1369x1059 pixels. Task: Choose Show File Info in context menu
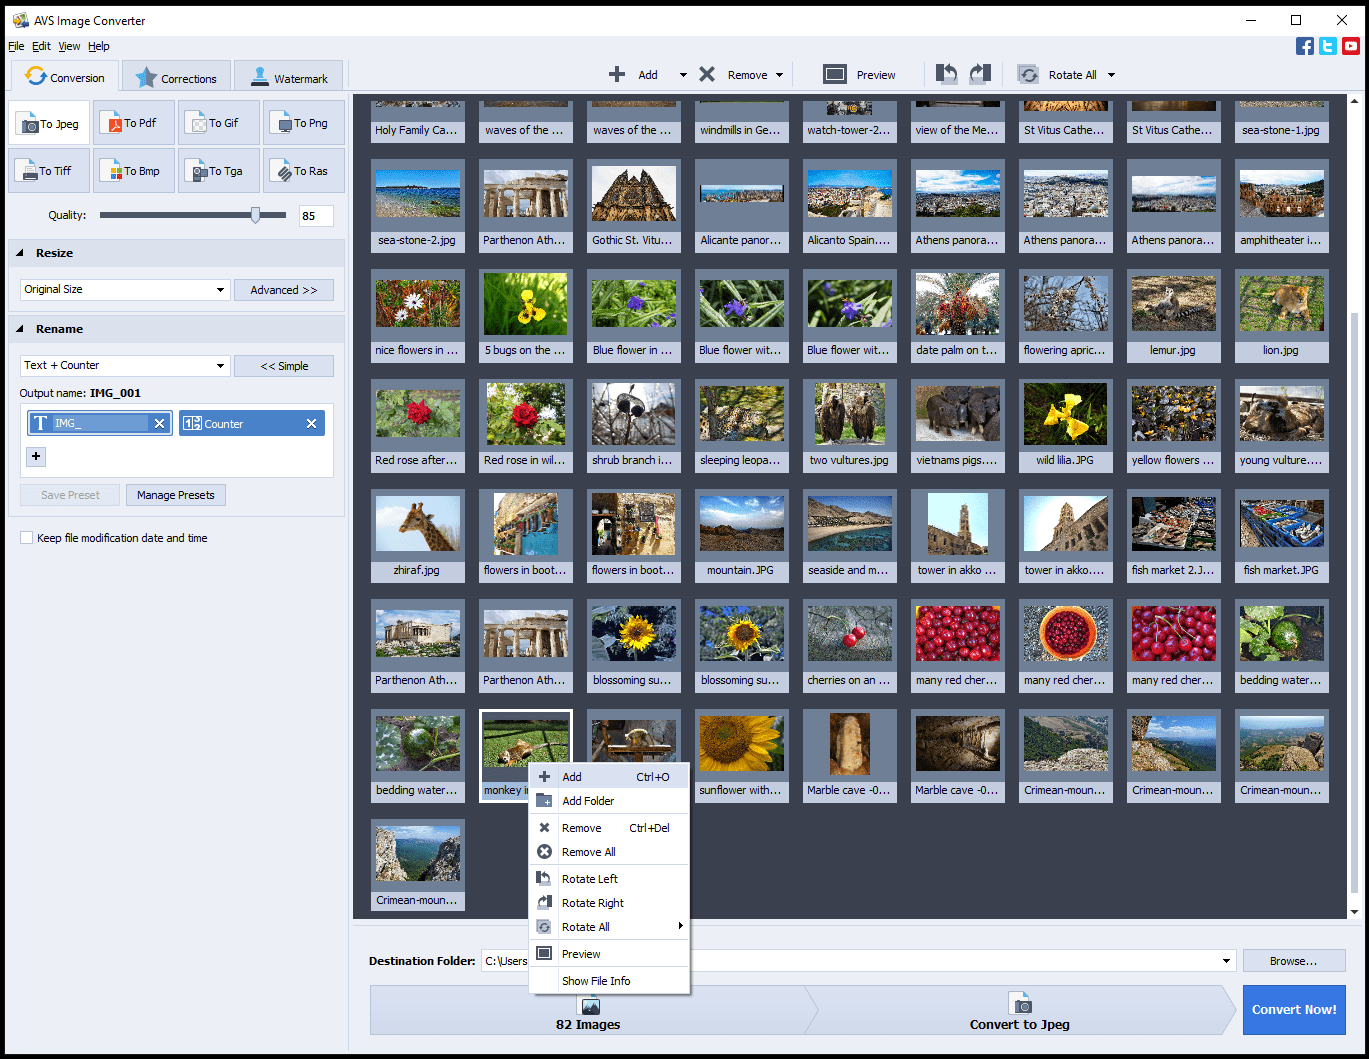click(x=596, y=981)
